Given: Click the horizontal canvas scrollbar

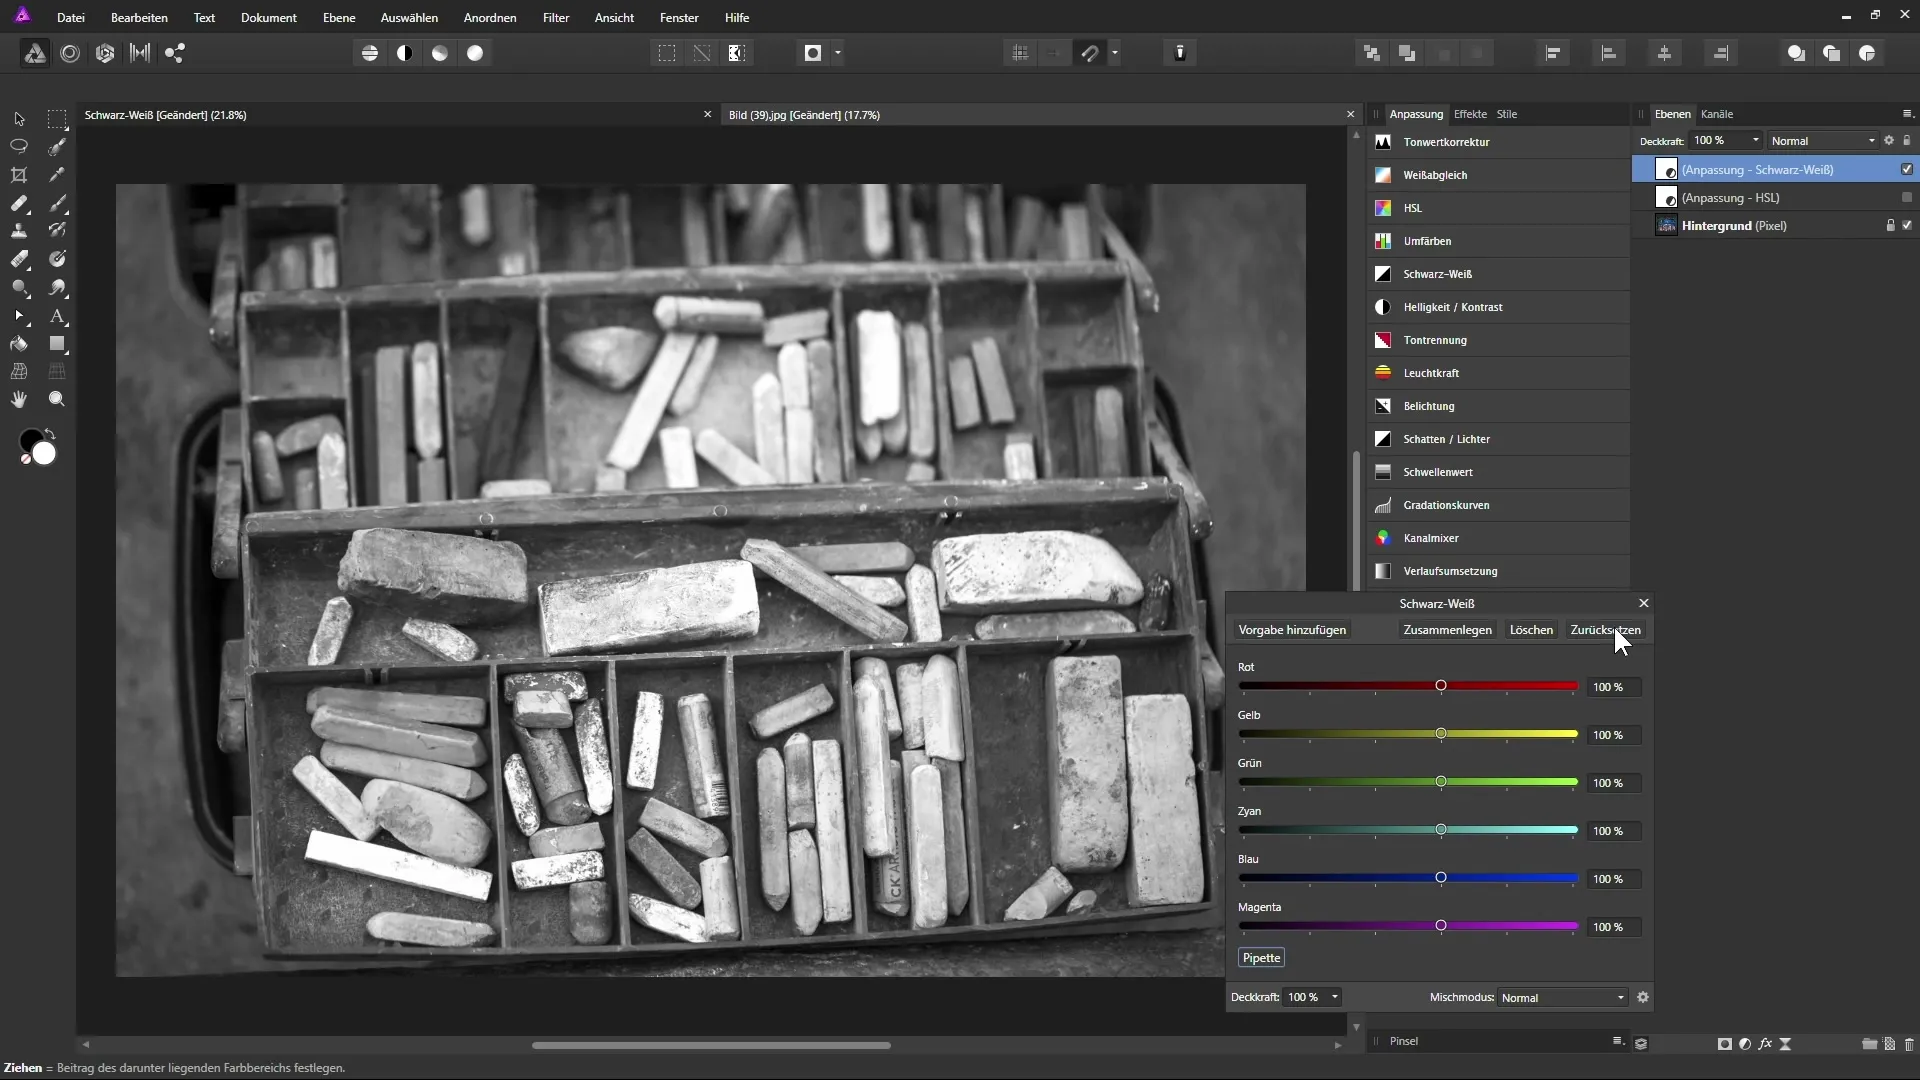Looking at the screenshot, I should [711, 1046].
